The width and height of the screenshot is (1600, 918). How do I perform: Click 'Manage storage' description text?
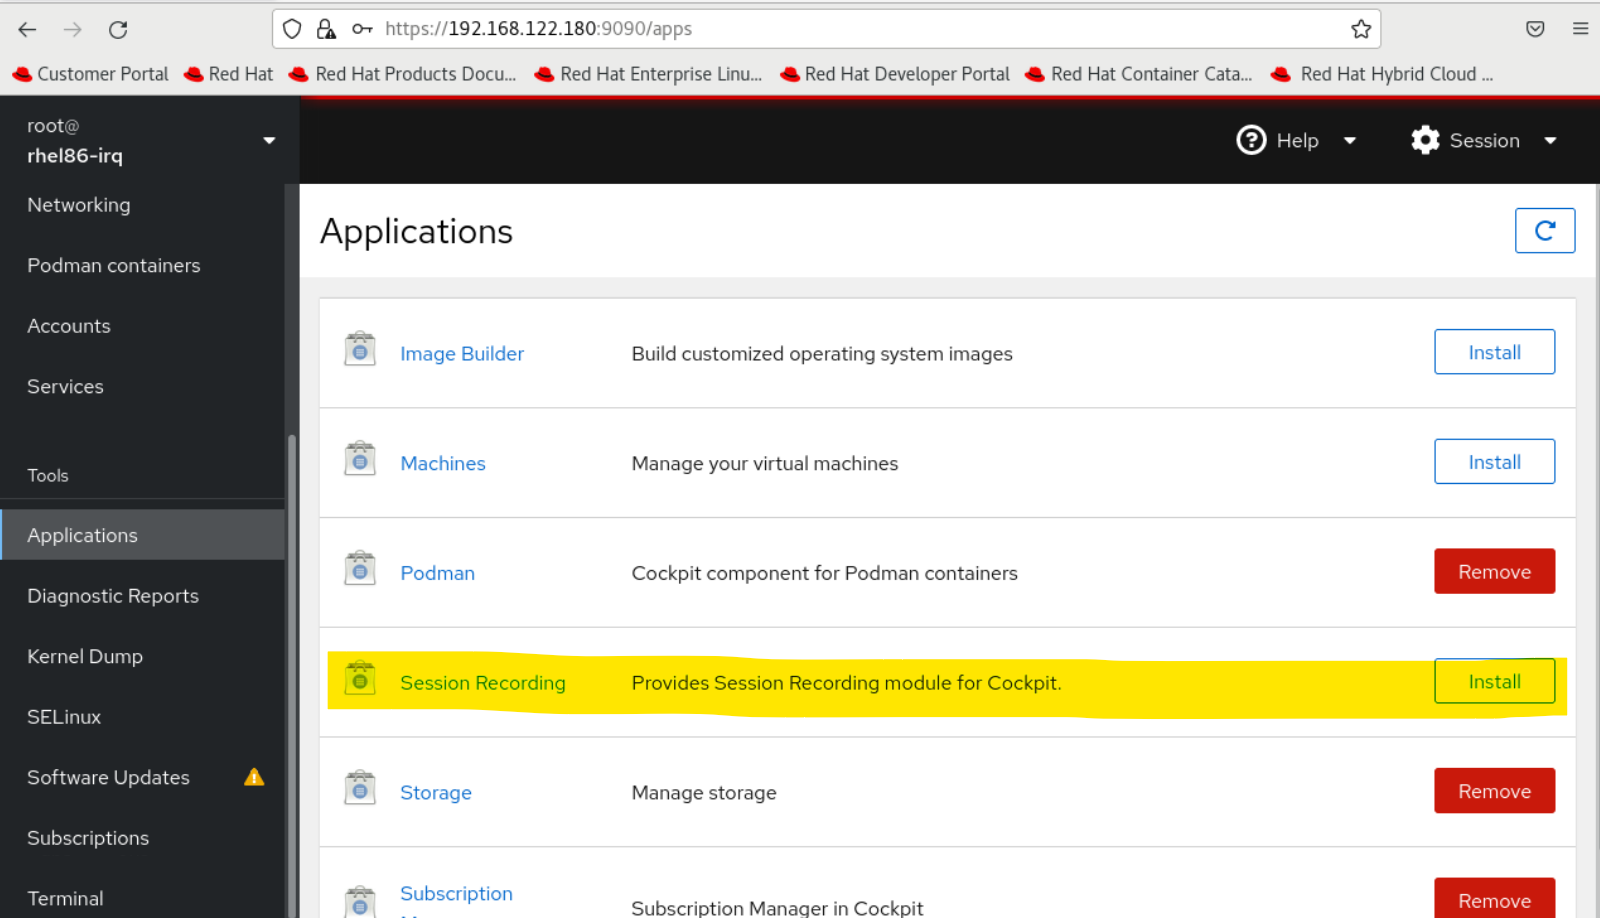coord(704,793)
